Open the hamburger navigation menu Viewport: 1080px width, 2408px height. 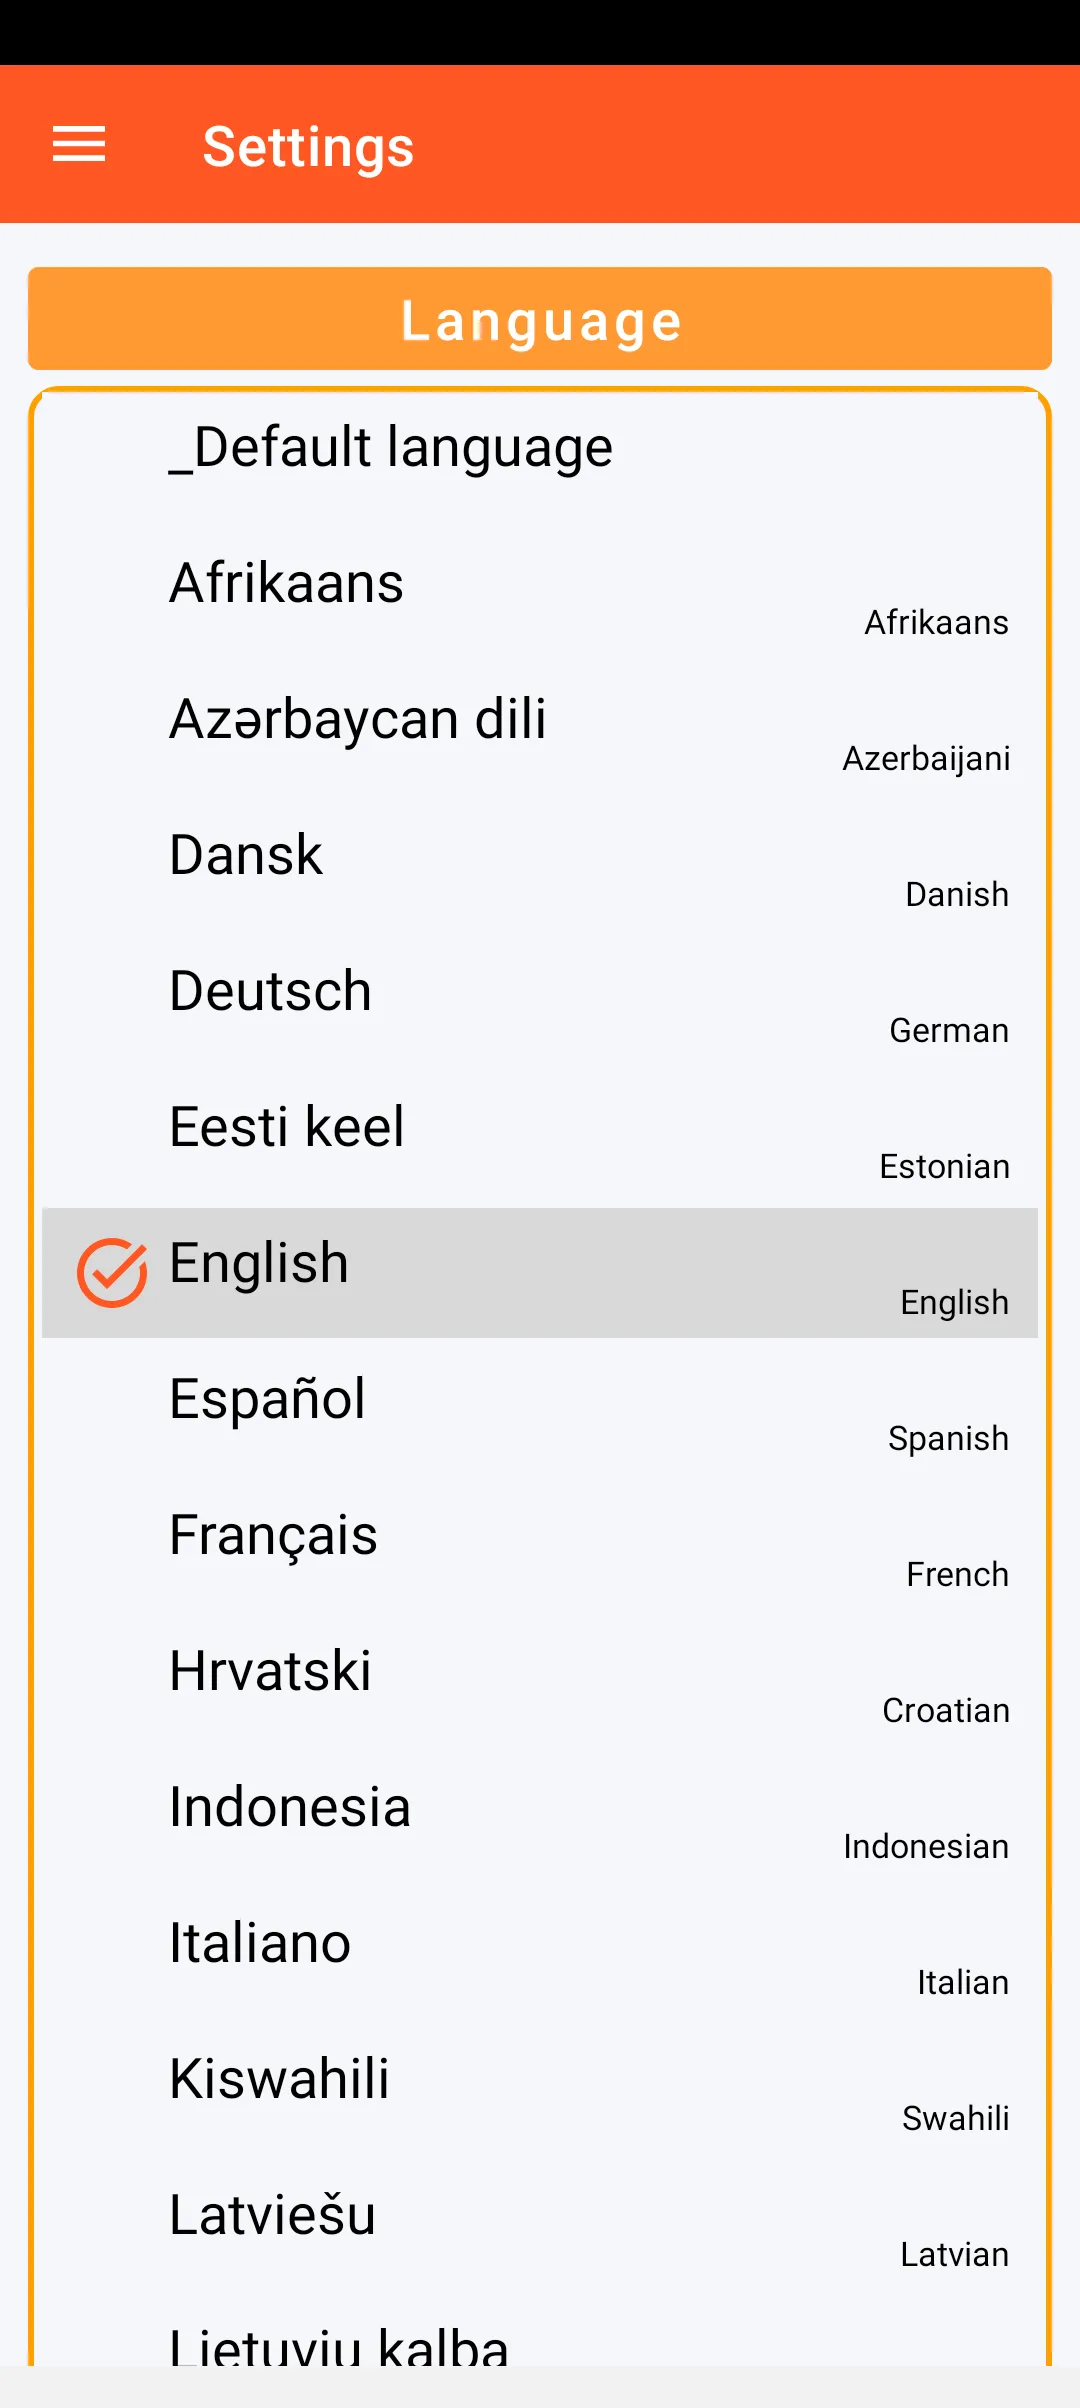tap(79, 145)
